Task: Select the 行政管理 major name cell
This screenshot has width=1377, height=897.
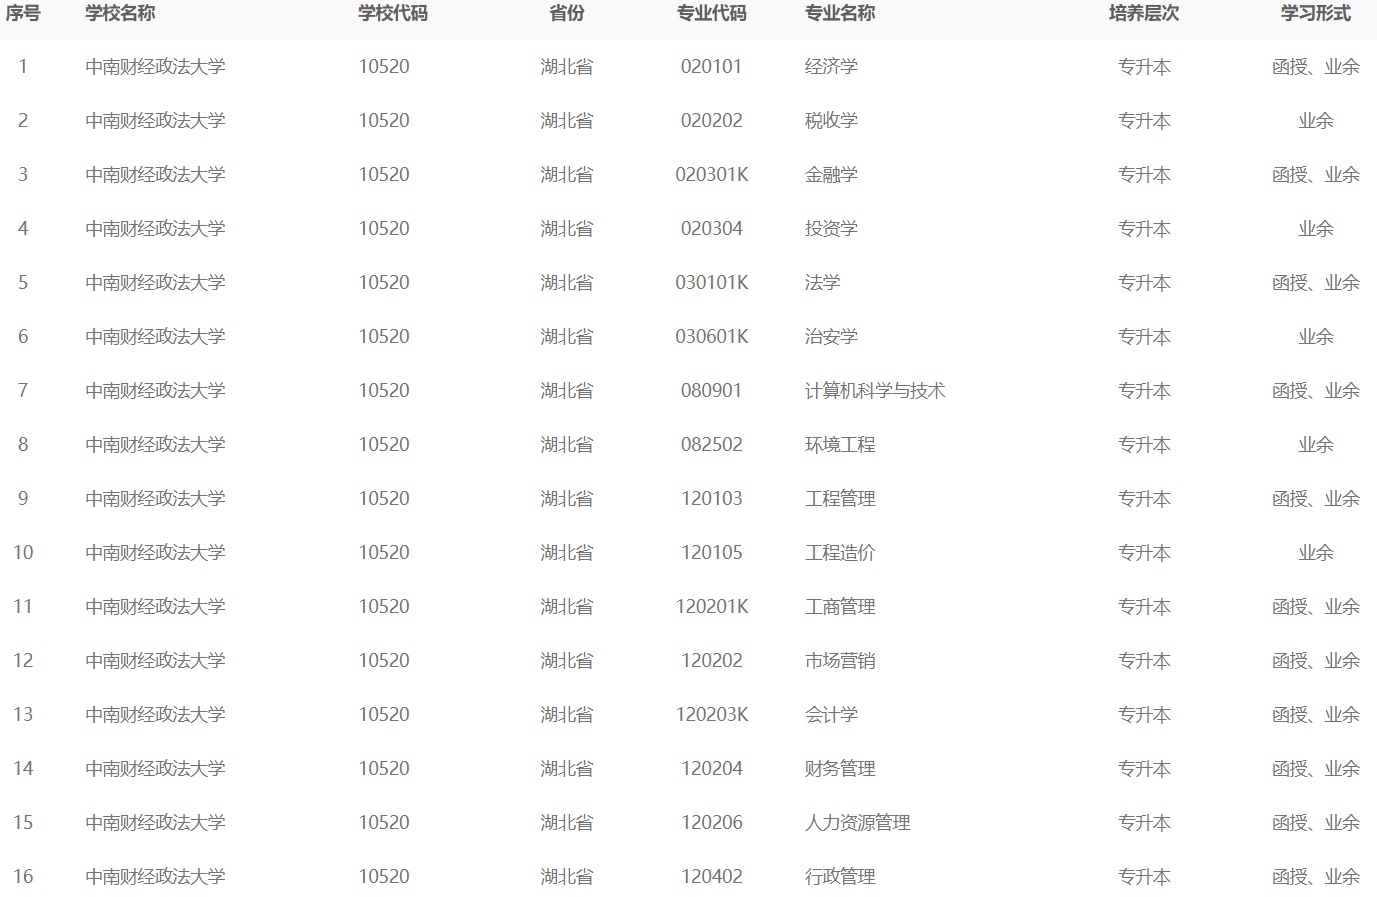Action: coord(840,877)
